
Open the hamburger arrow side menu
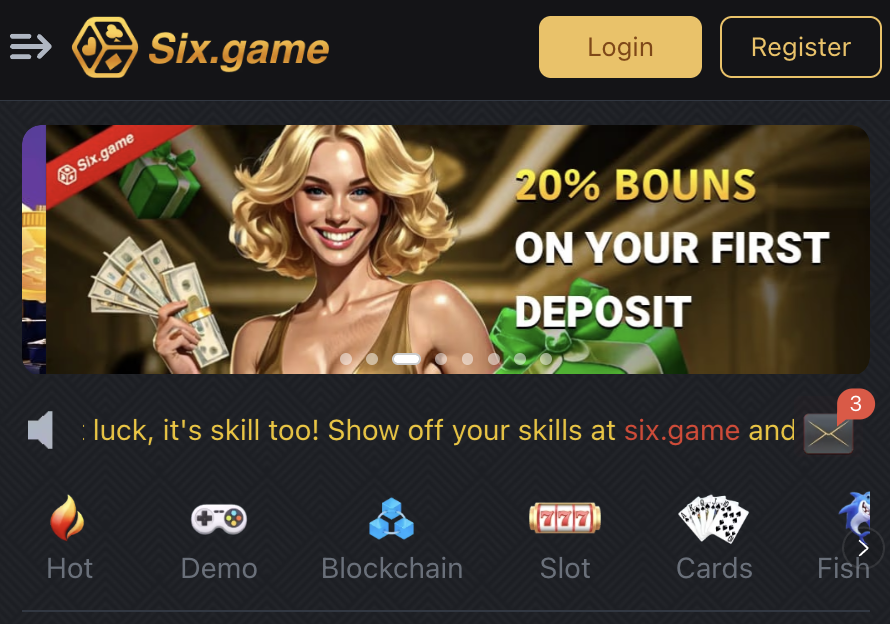click(x=31, y=47)
